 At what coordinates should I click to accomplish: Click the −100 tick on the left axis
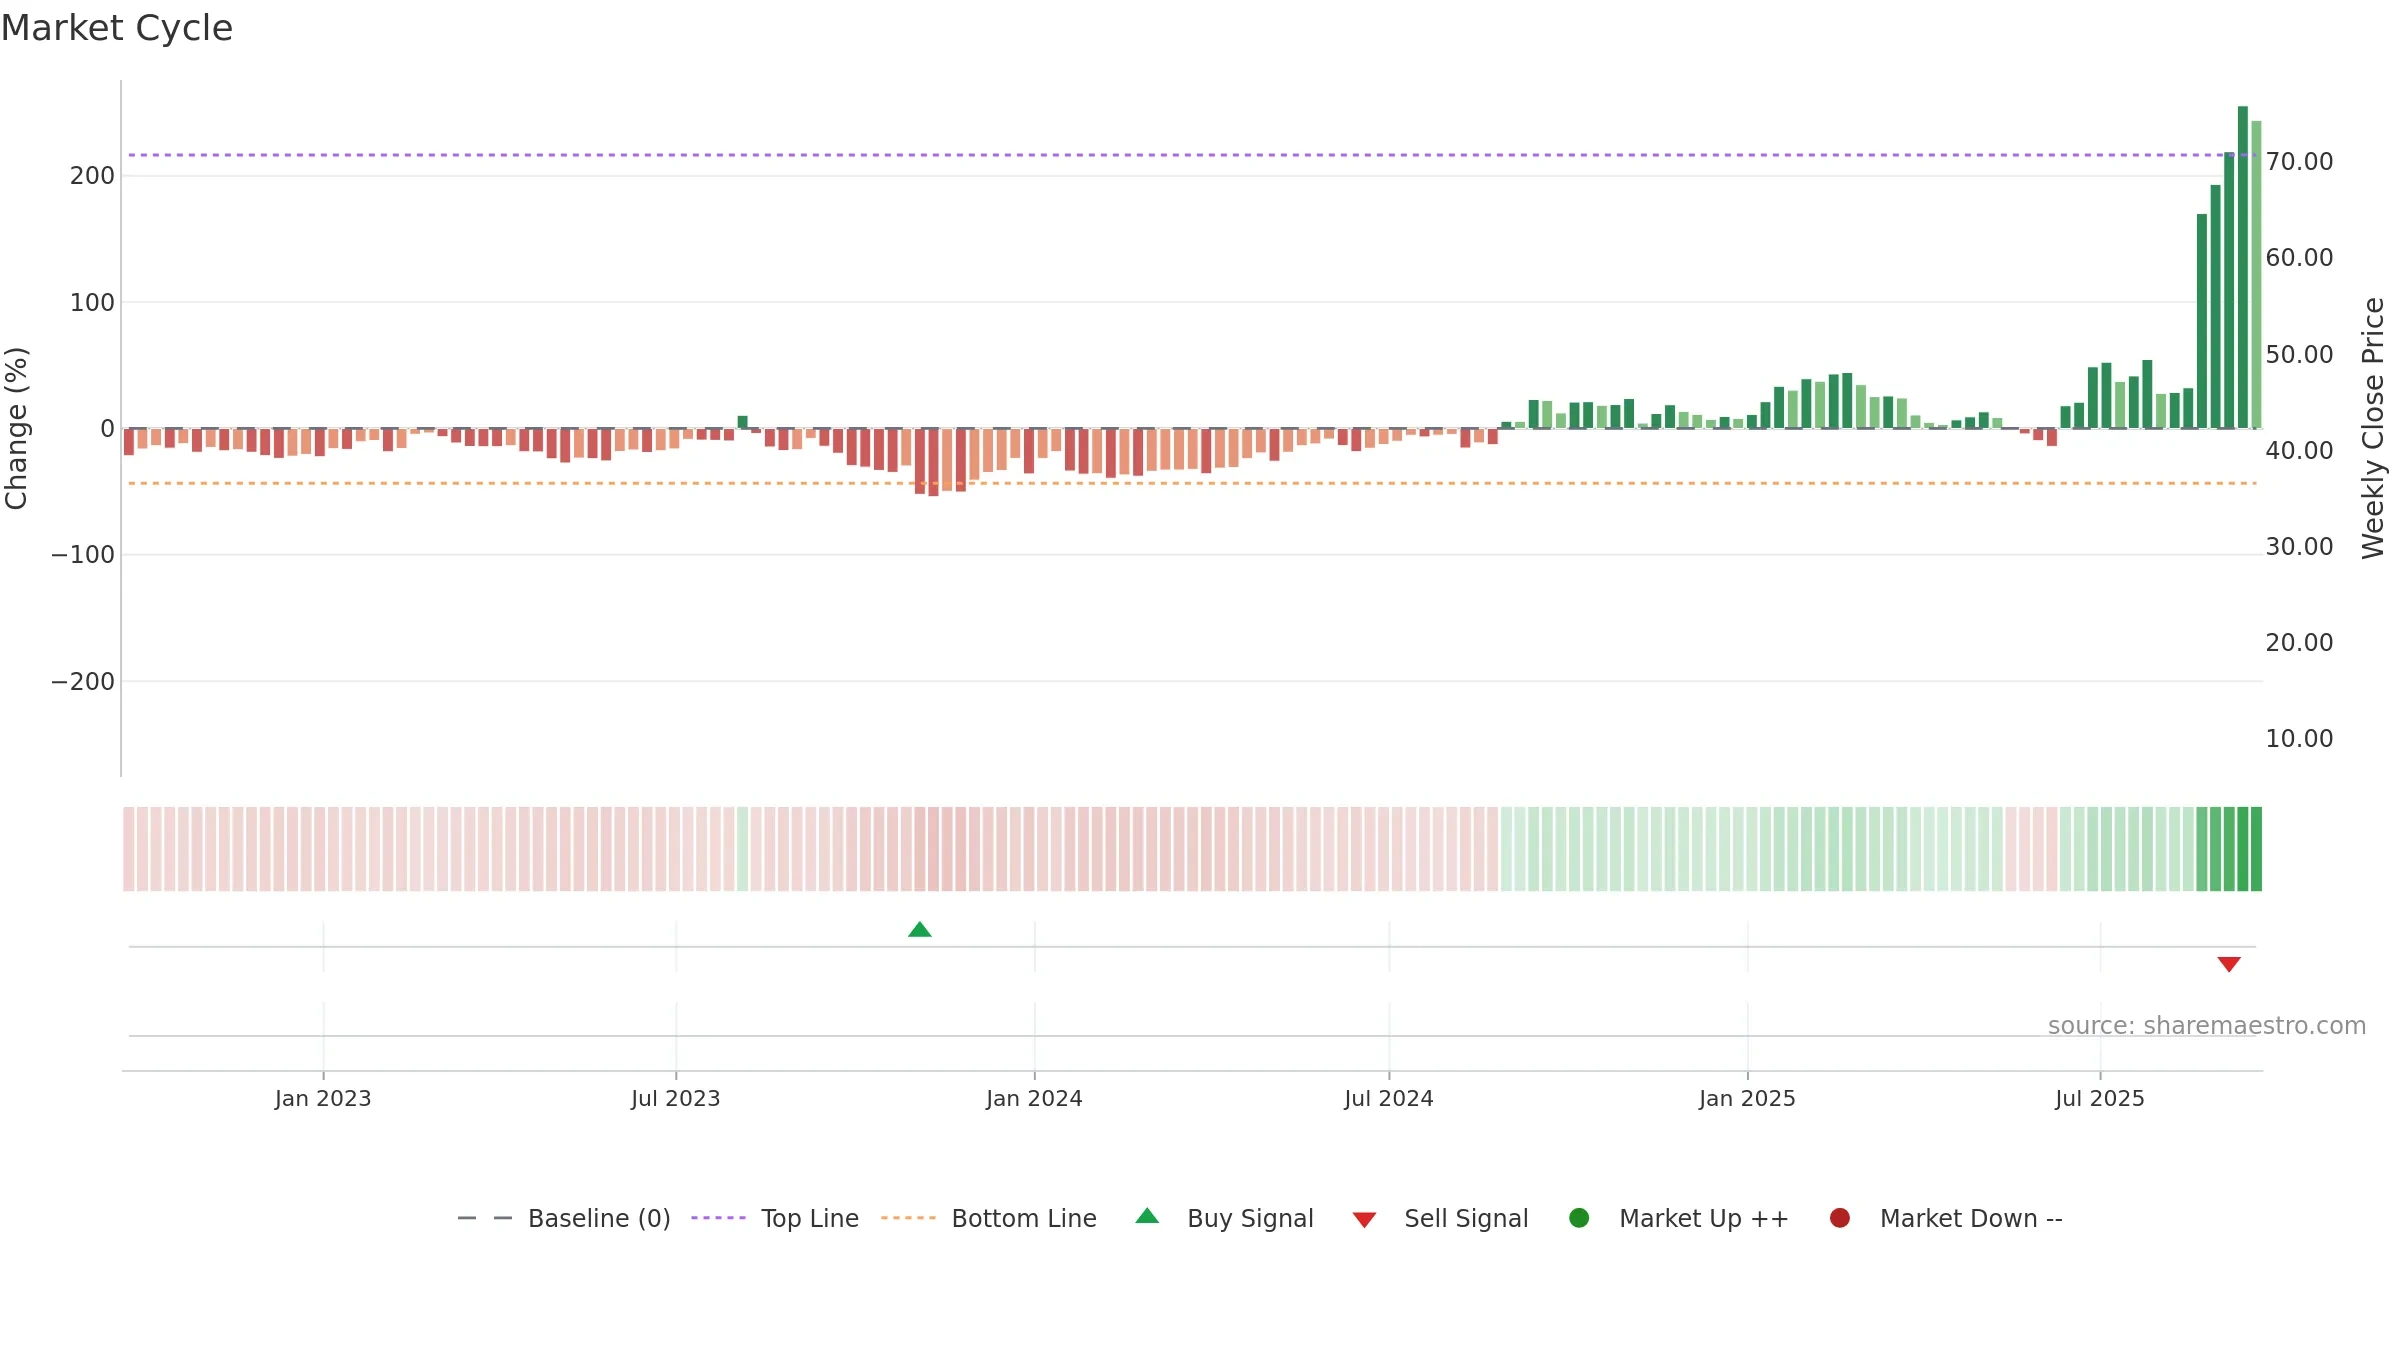(x=83, y=555)
